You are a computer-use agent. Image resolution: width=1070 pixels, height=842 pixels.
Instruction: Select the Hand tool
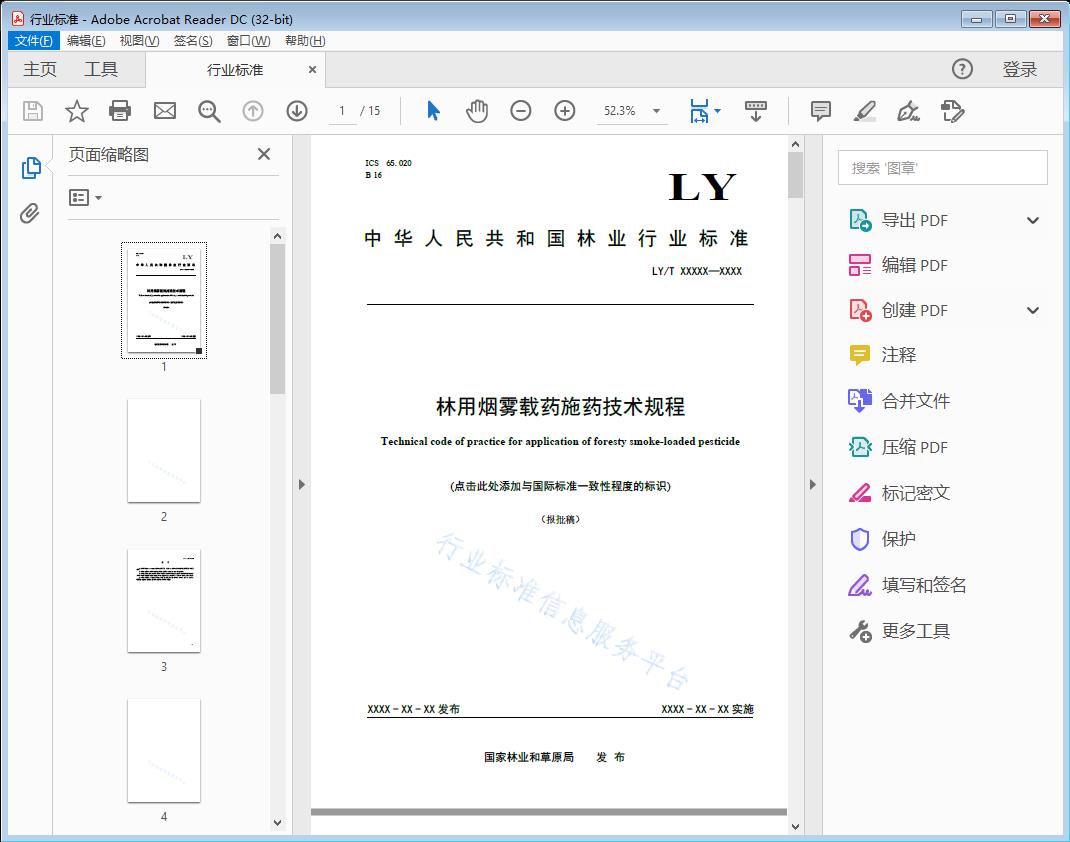pos(477,111)
